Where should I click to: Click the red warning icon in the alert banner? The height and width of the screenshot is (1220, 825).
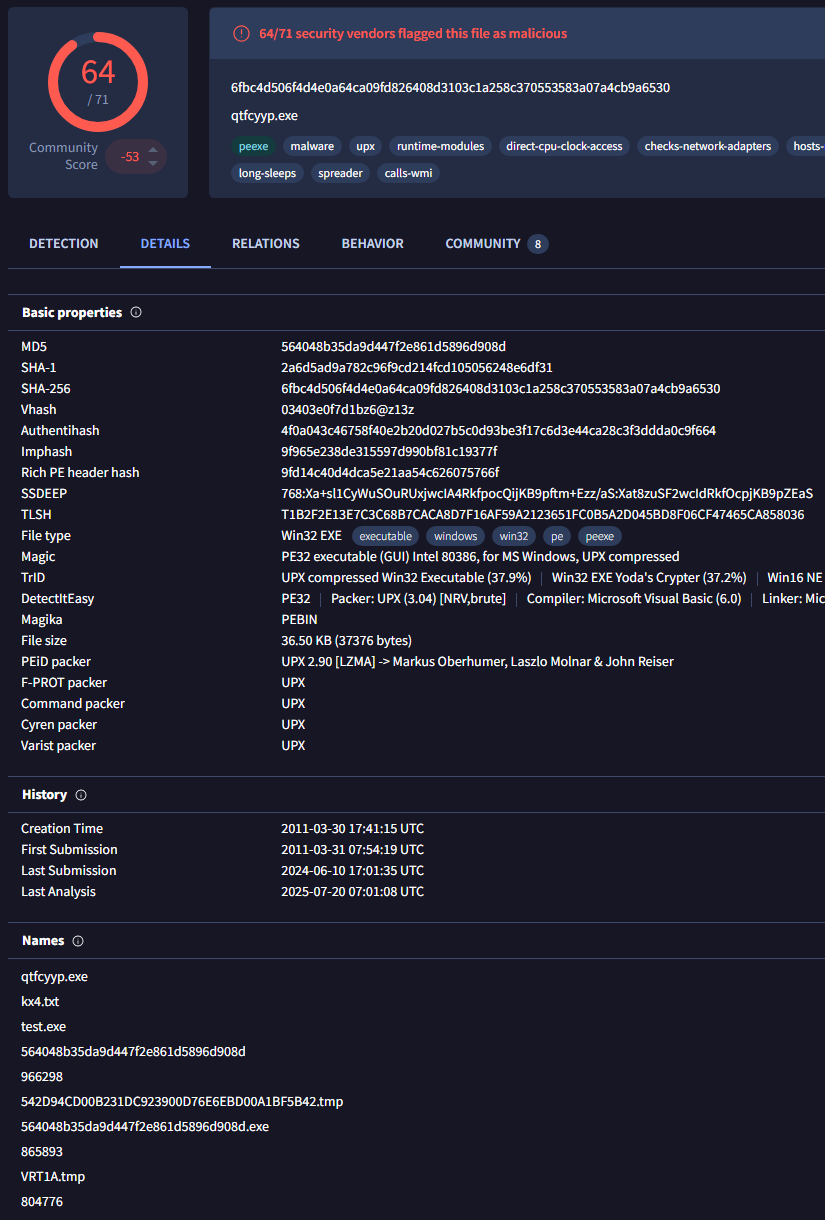[x=241, y=34]
